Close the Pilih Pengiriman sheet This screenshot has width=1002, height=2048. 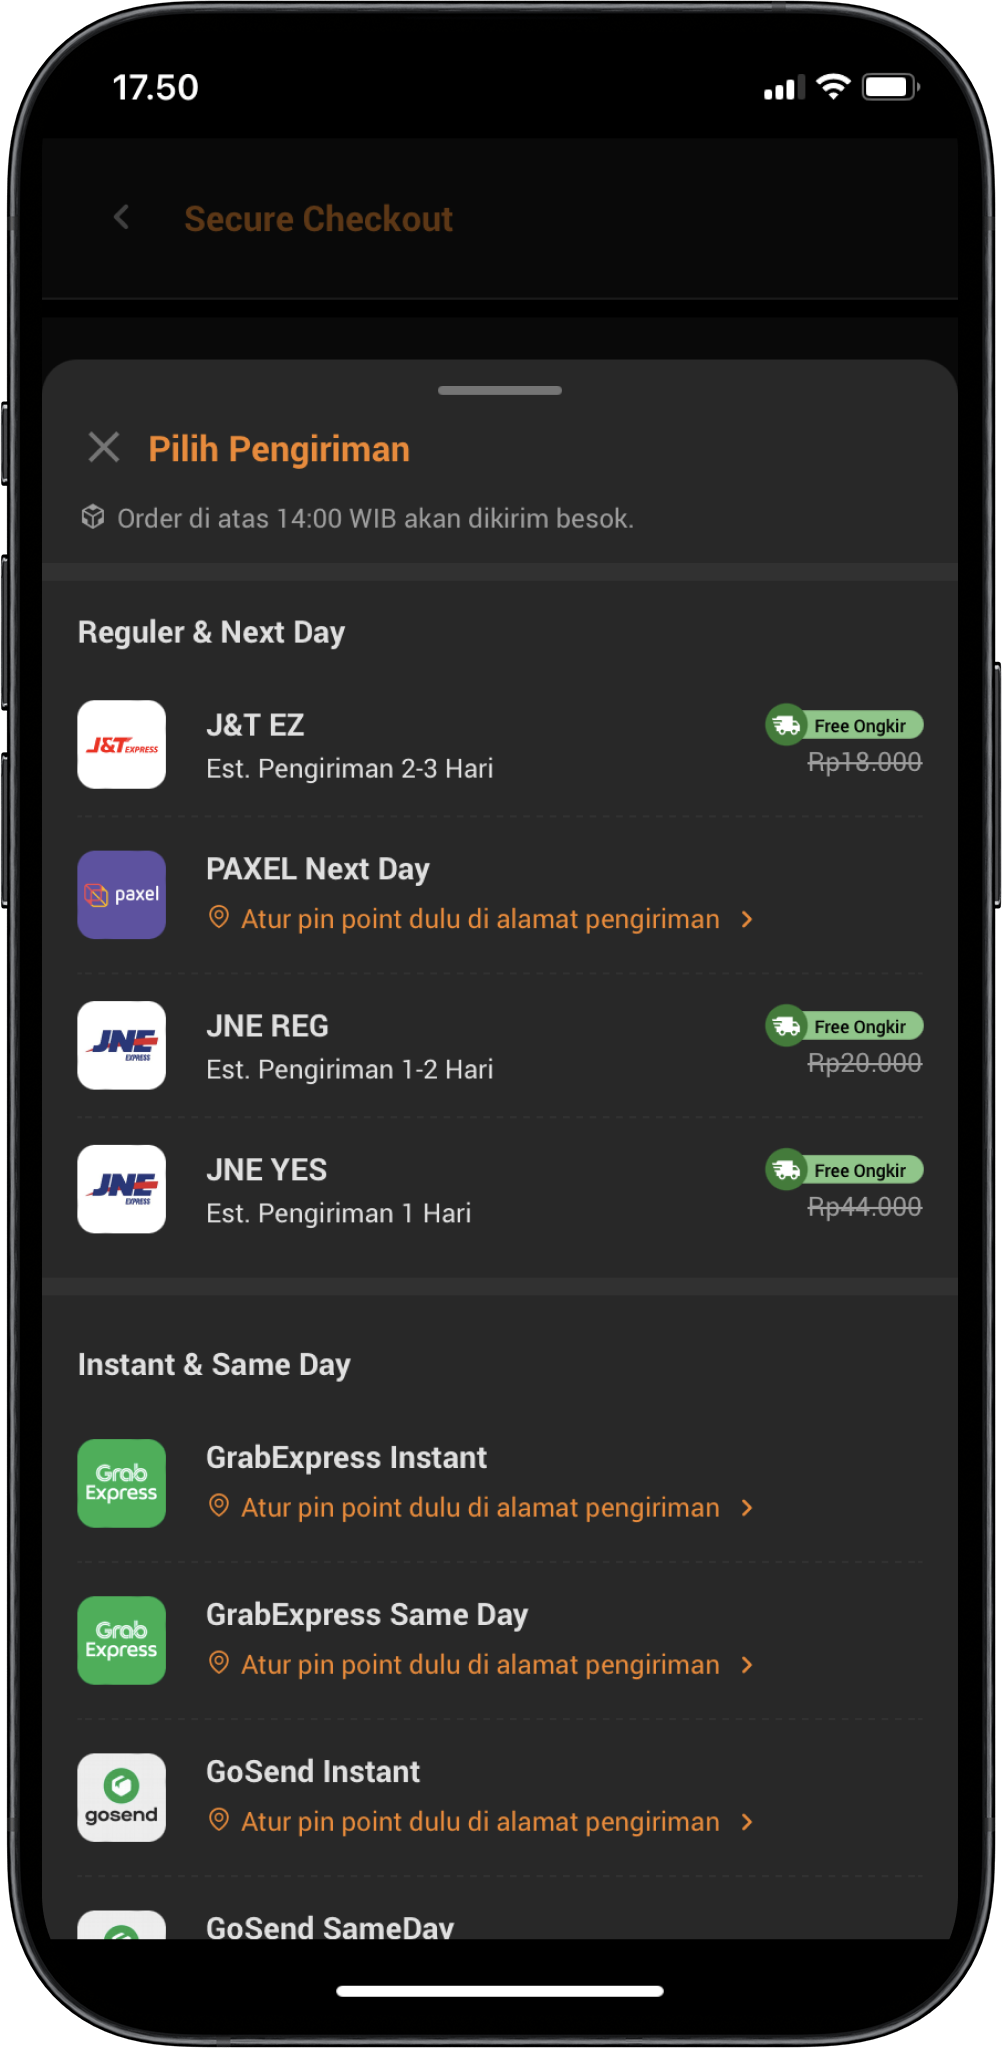coord(104,447)
